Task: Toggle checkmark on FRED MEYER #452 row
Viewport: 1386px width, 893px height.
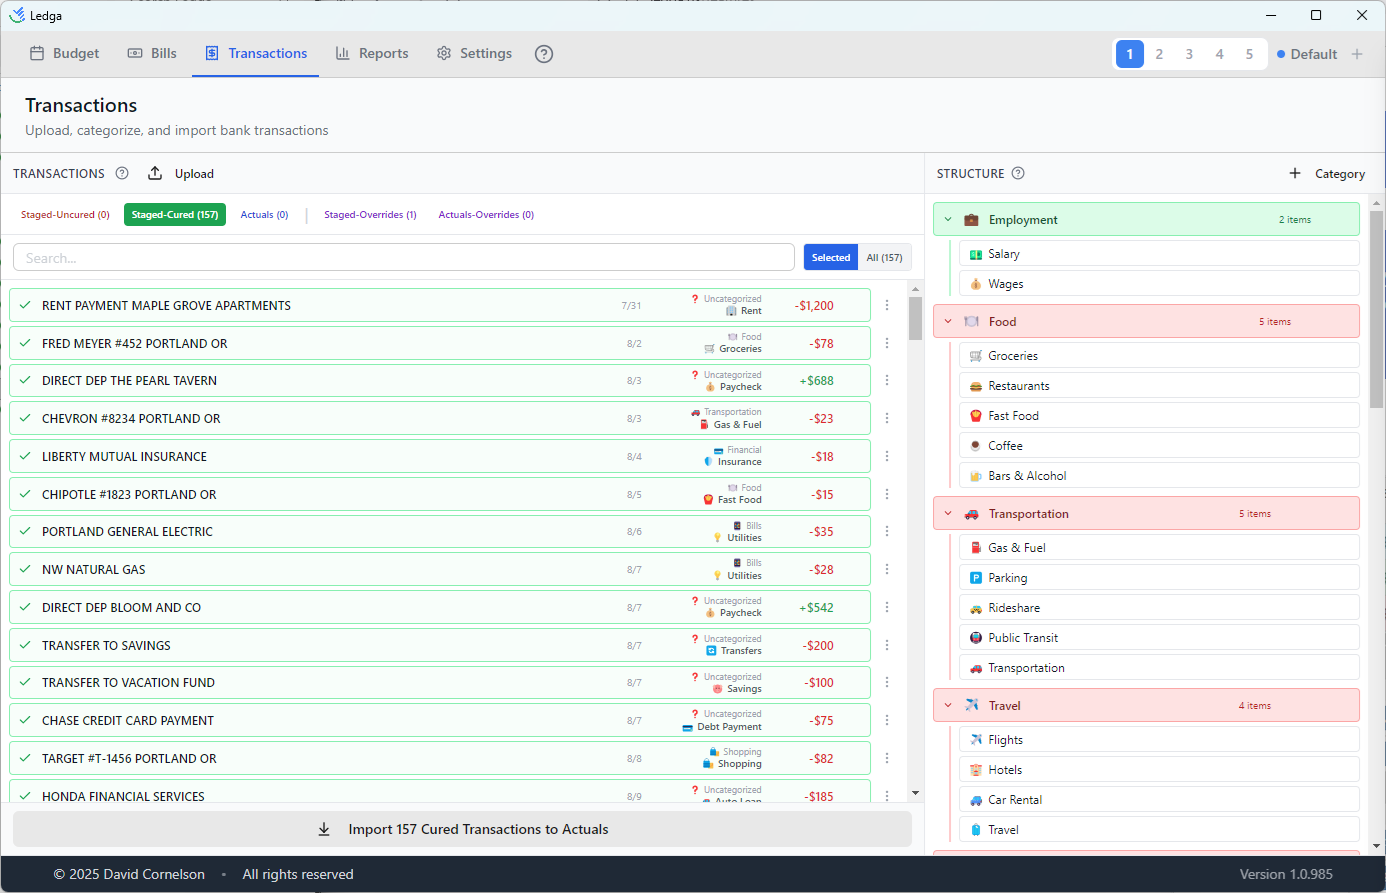Action: (x=25, y=343)
